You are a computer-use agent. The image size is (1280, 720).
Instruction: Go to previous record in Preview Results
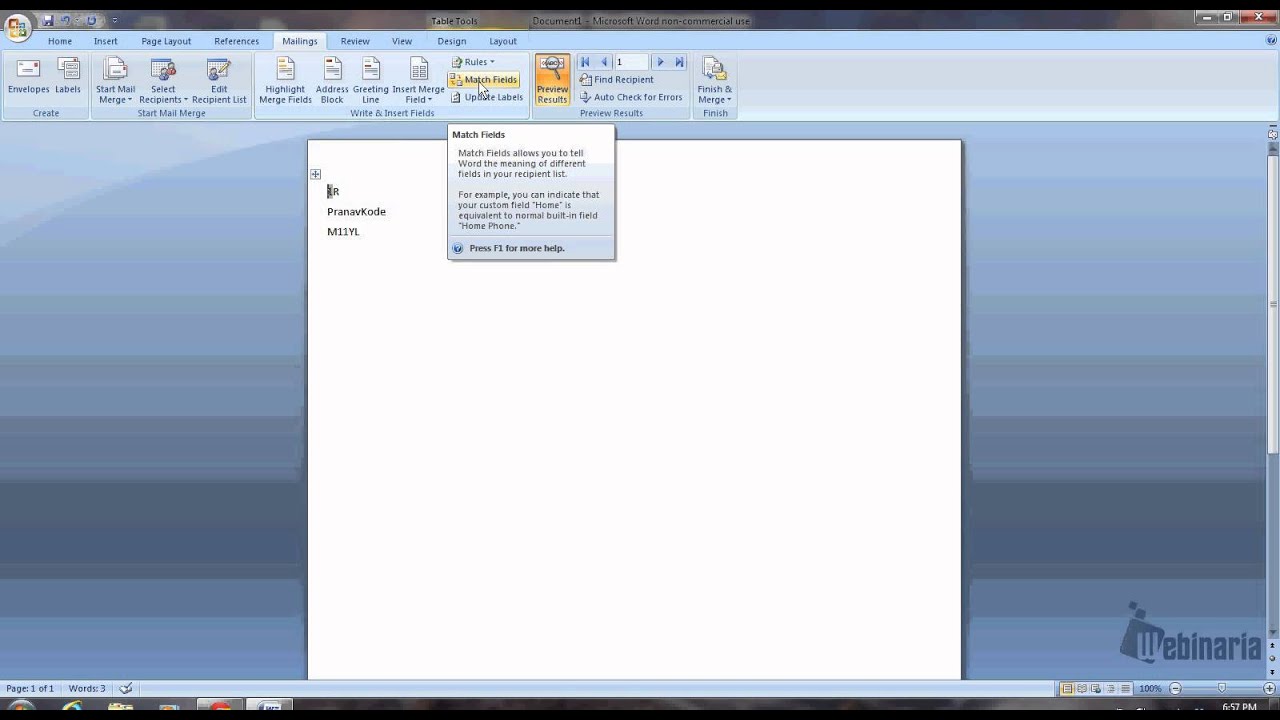(x=603, y=62)
